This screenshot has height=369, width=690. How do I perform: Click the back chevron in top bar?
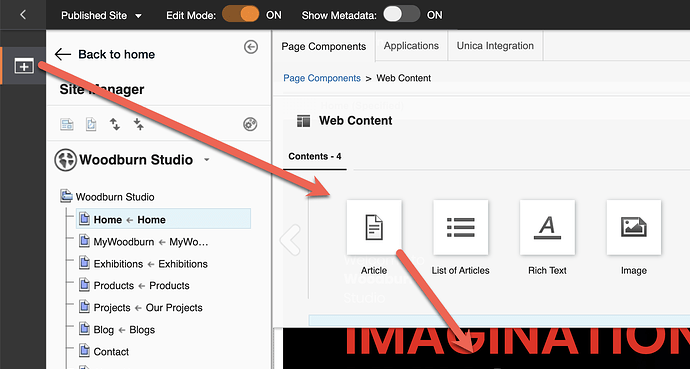click(23, 15)
